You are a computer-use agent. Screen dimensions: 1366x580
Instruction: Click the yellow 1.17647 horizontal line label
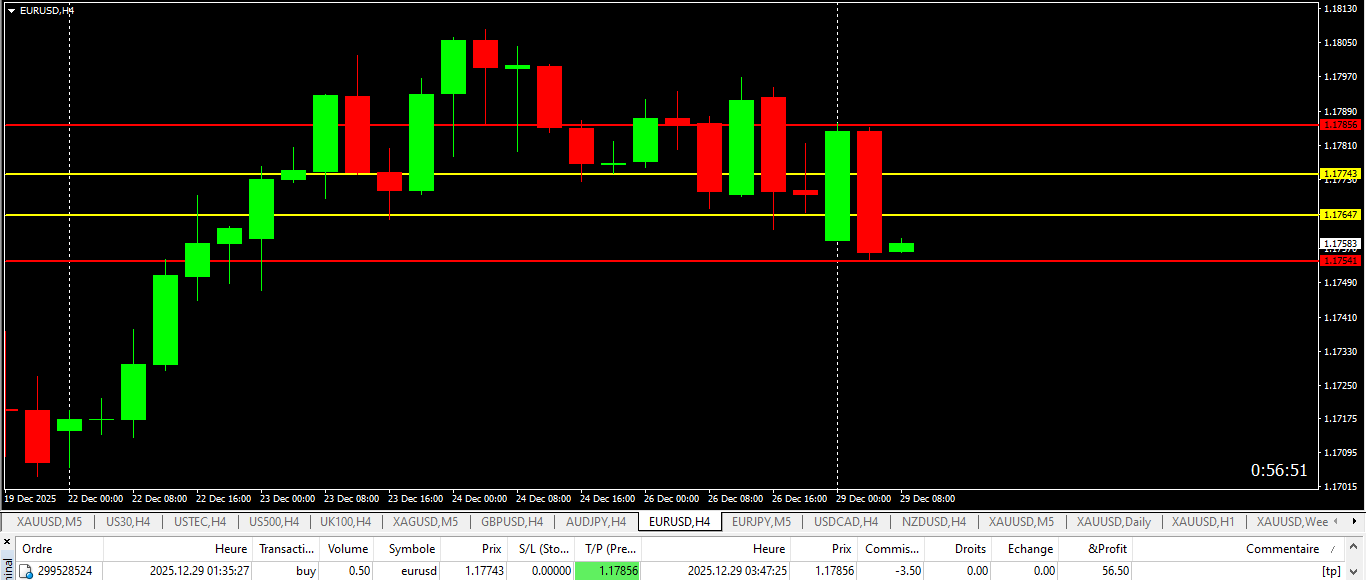coord(1340,215)
